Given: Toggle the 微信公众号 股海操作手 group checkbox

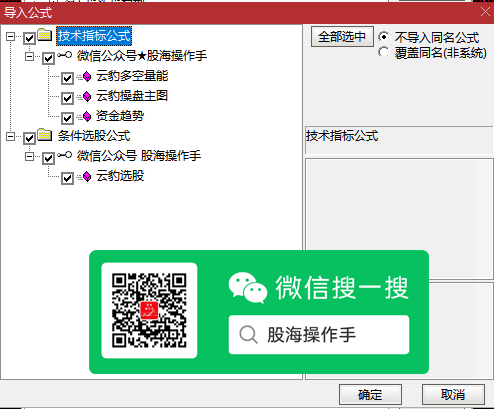Looking at the screenshot, I should point(48,158).
